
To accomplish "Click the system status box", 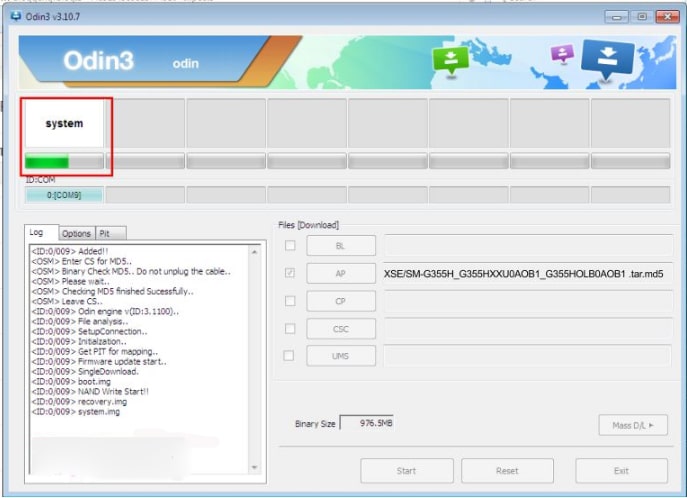I will click(64, 123).
